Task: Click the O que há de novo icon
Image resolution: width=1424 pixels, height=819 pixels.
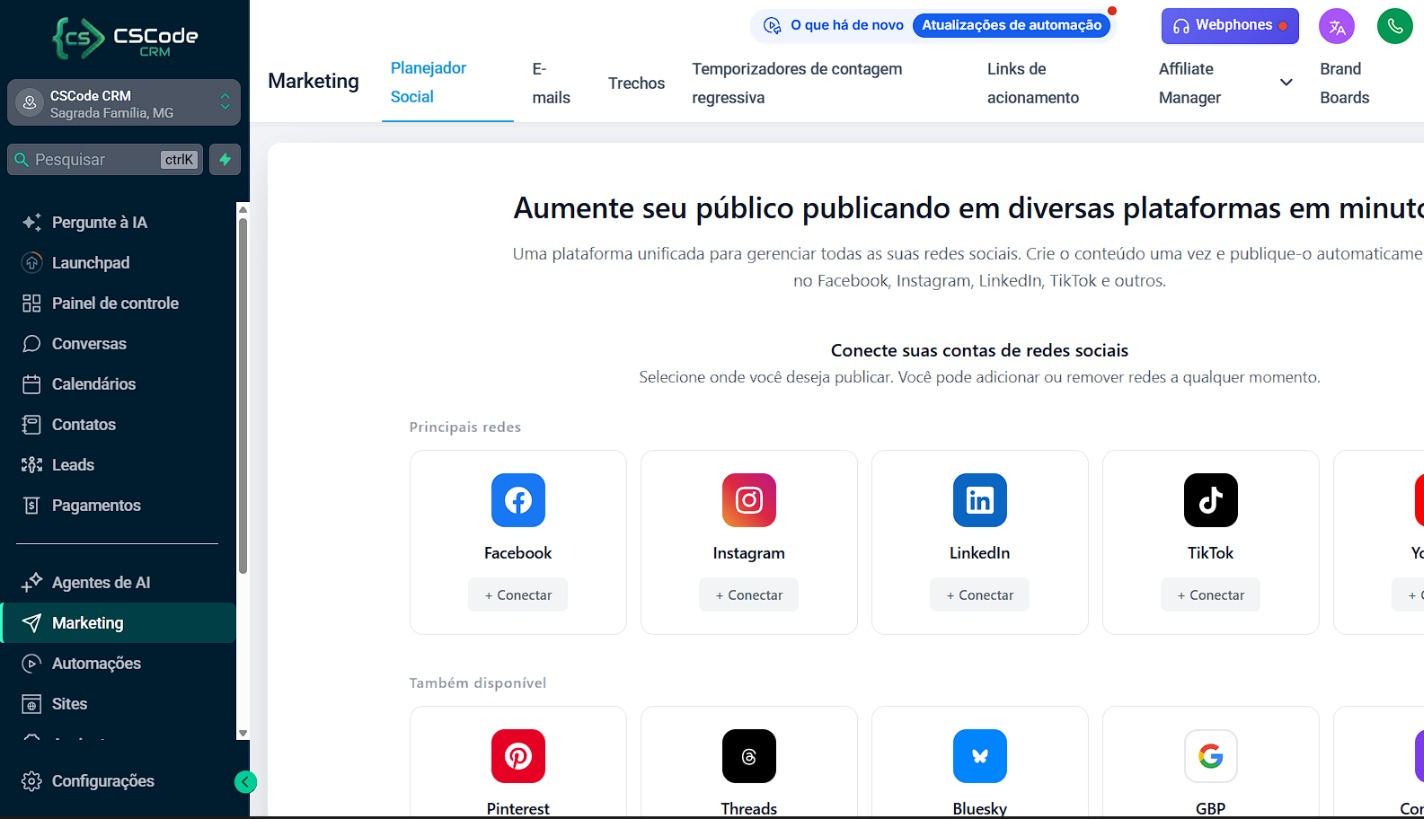Action: [x=772, y=26]
